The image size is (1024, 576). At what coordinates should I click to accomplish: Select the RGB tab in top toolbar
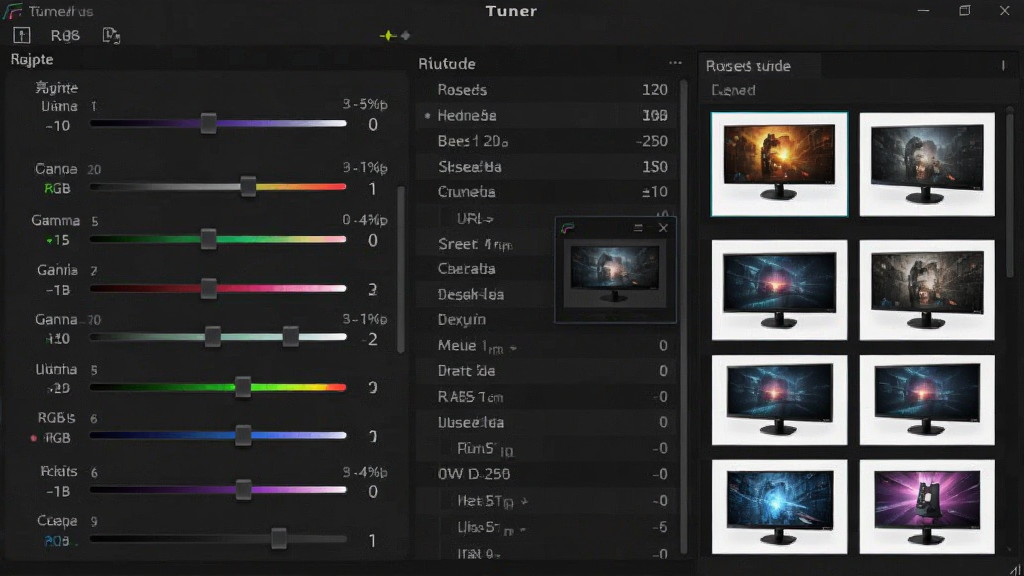65,35
